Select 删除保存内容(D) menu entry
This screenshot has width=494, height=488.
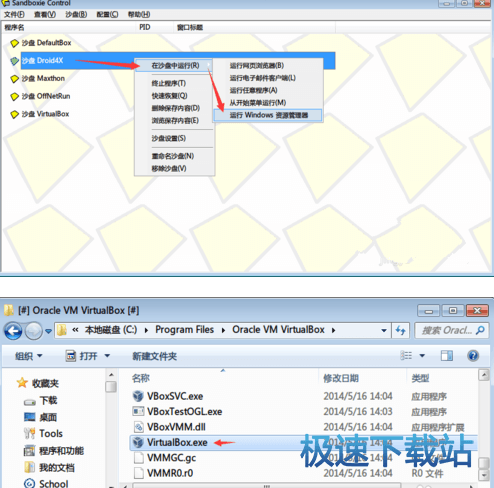tap(175, 108)
